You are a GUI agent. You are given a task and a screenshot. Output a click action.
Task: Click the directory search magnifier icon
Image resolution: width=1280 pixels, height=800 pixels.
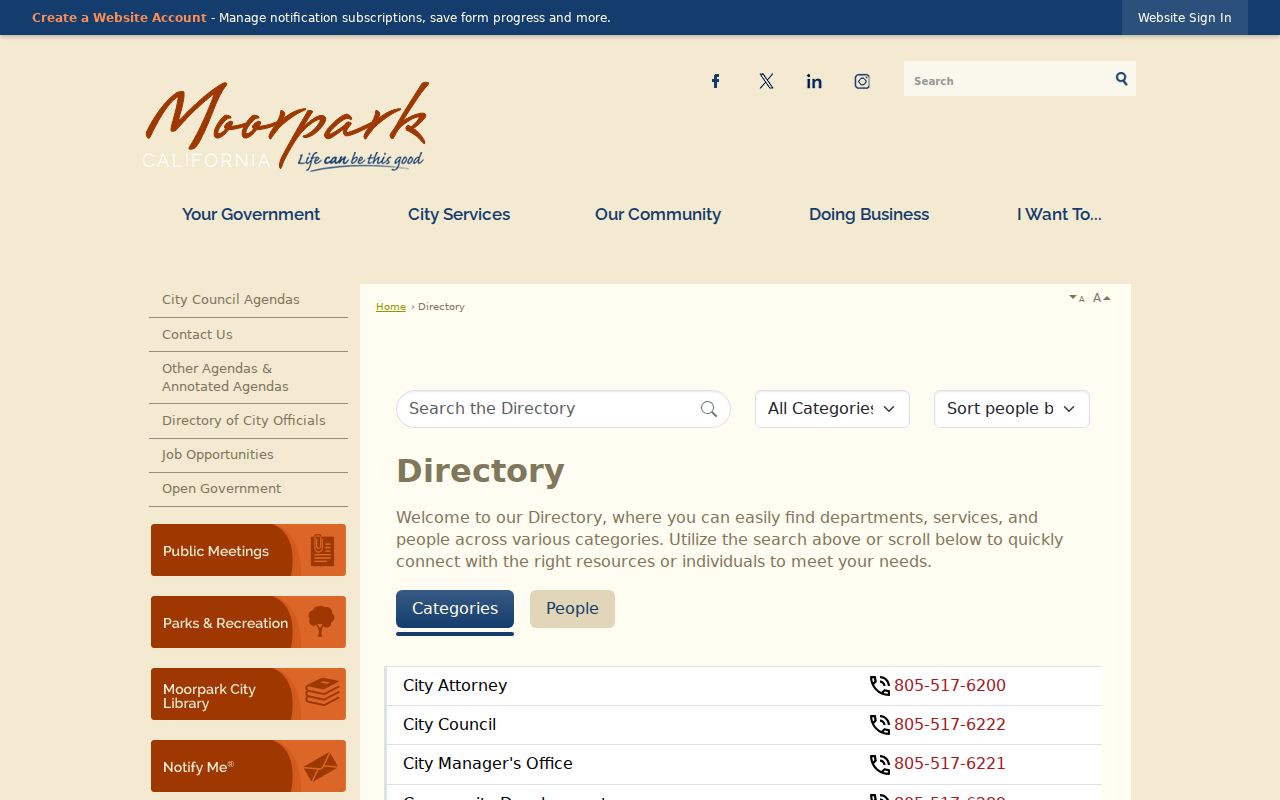pyautogui.click(x=709, y=409)
